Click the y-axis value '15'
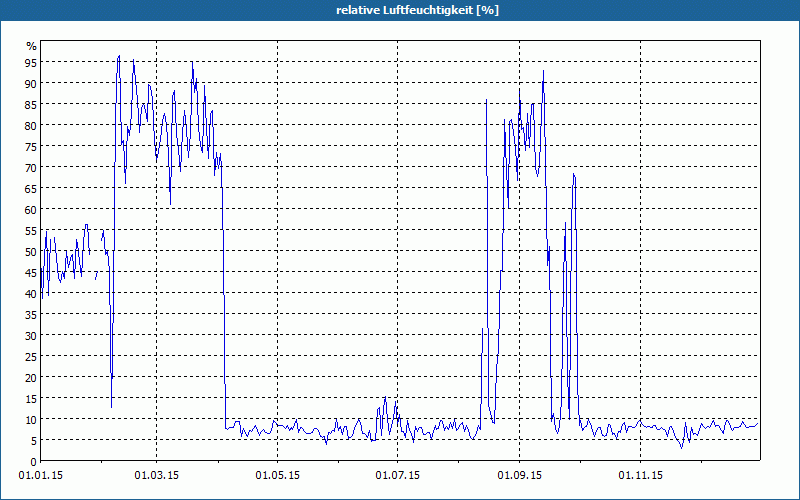Screen dimensions: 800x500 (x=31, y=398)
